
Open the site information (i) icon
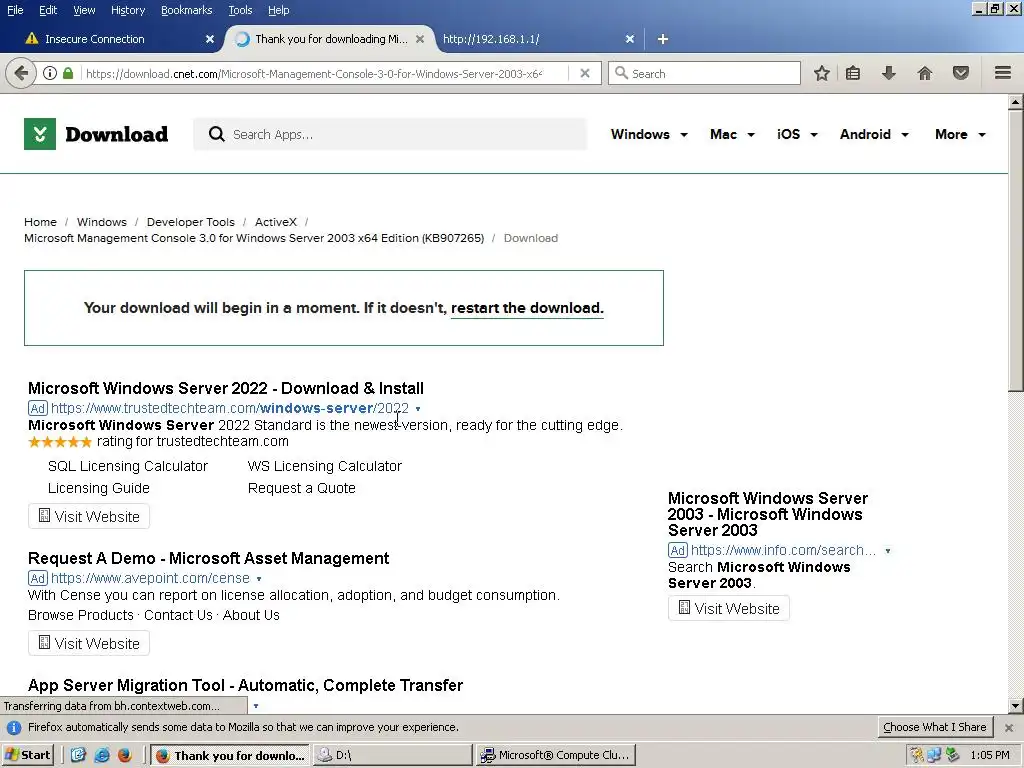pos(50,73)
